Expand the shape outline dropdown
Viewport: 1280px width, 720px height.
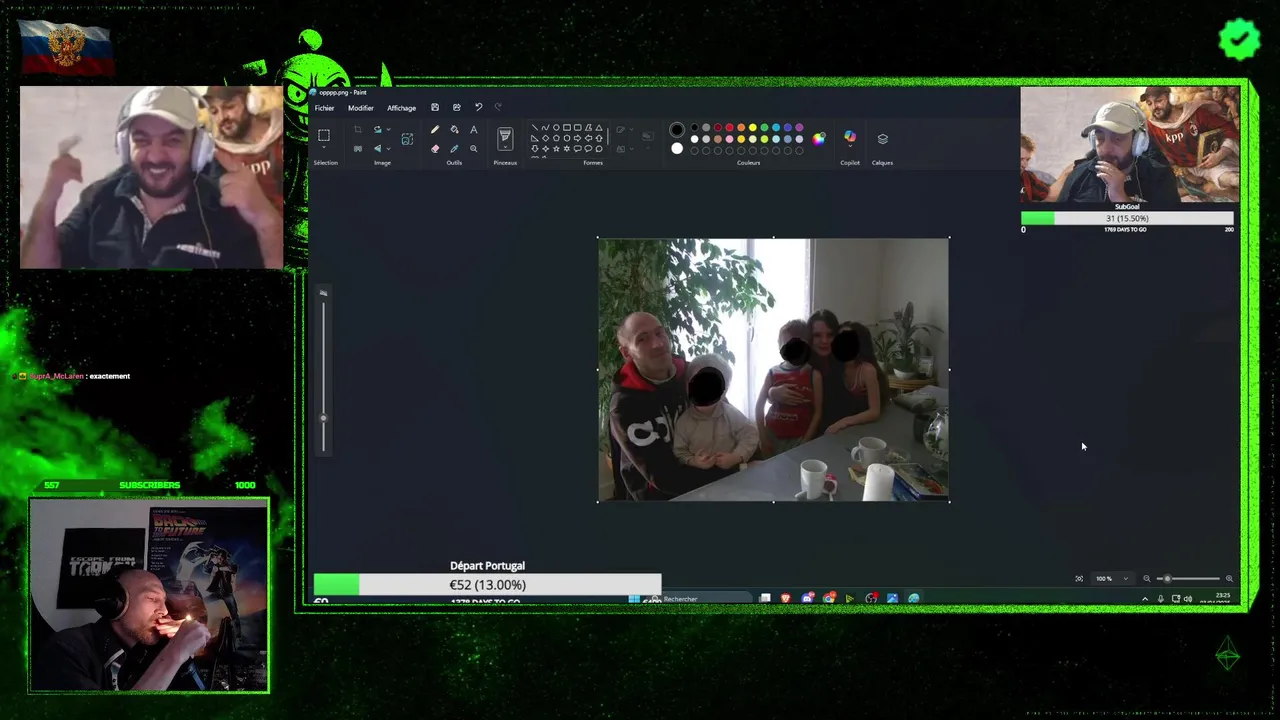click(631, 129)
